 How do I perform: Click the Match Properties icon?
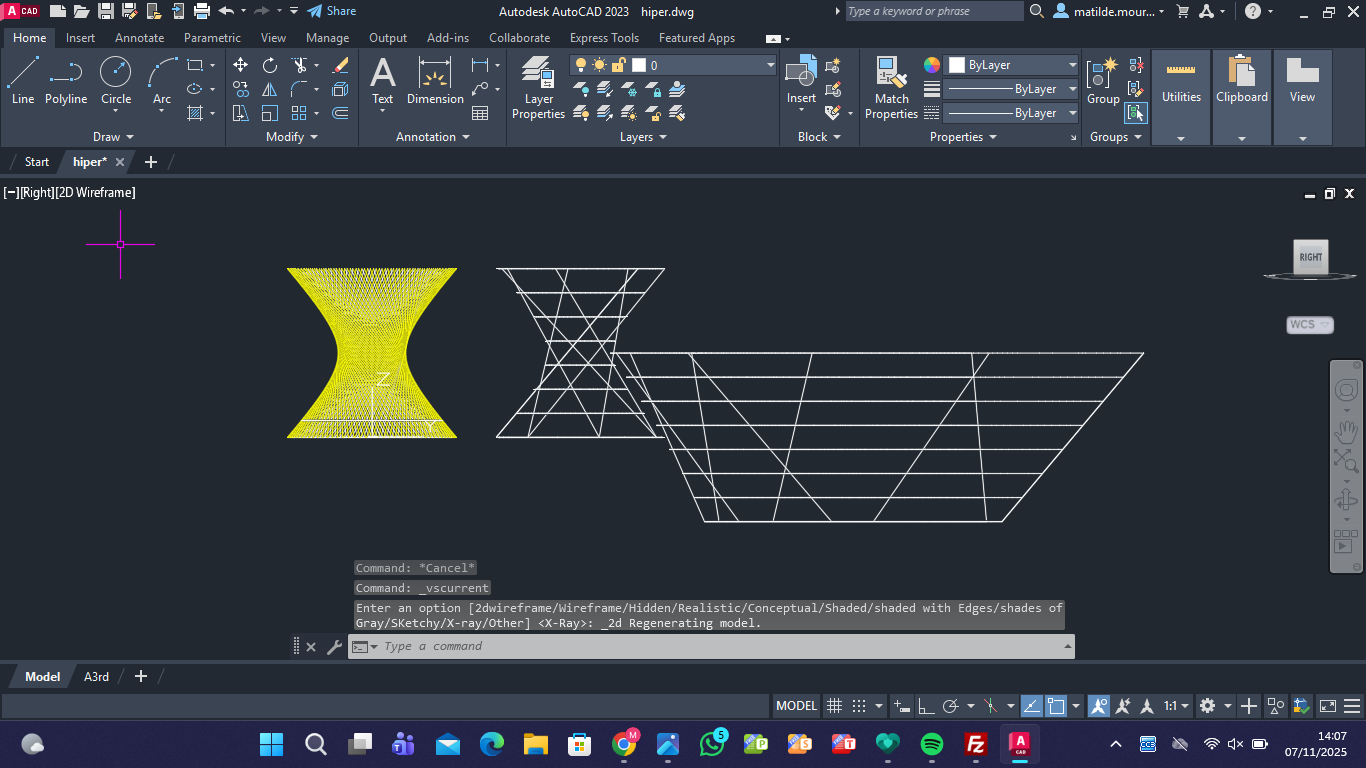(x=891, y=87)
